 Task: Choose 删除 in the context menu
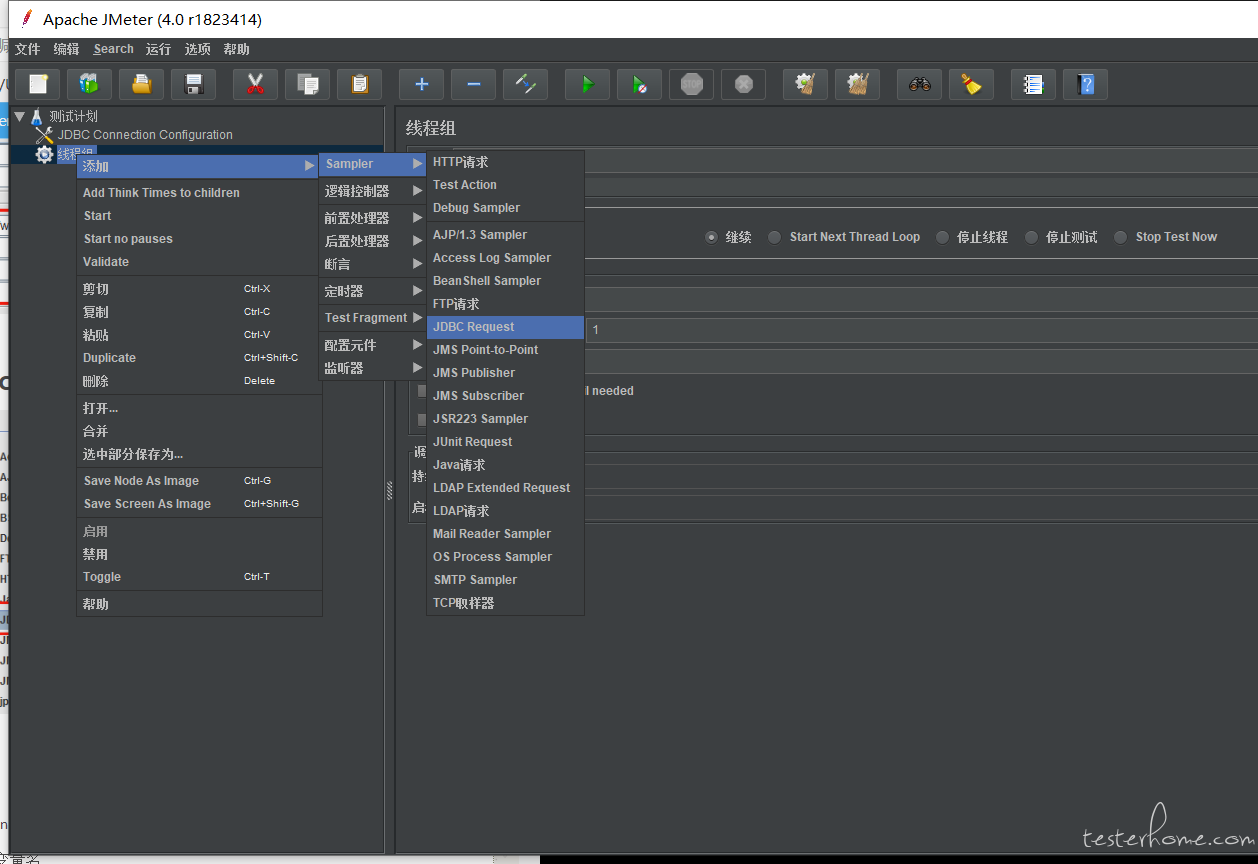click(x=198, y=381)
